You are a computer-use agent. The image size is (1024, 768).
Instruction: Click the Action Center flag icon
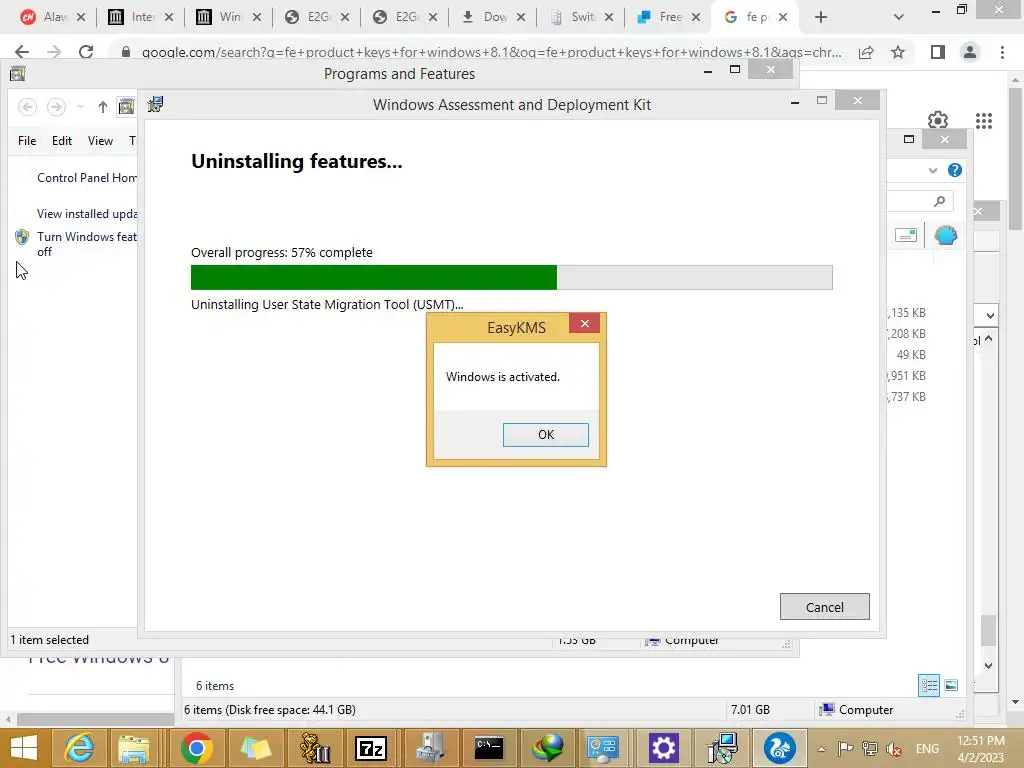(x=846, y=749)
